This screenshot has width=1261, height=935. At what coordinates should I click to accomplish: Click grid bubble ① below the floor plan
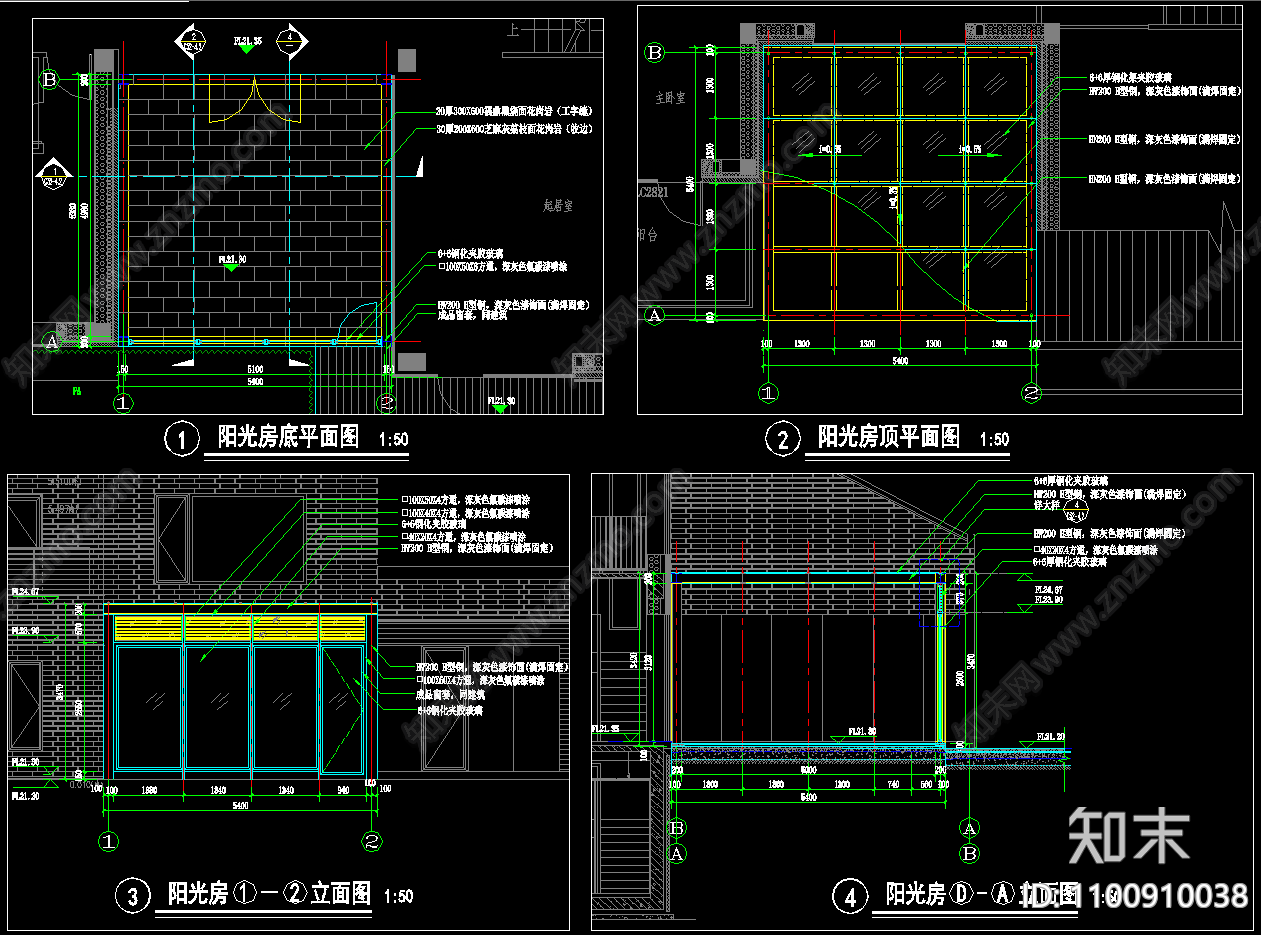point(123,402)
